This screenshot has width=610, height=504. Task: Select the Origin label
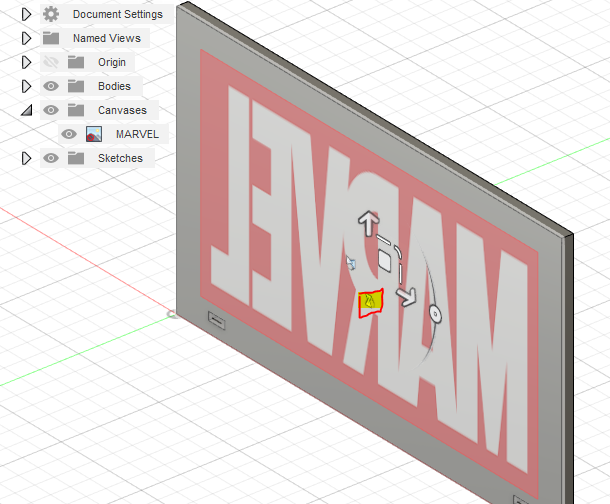(112, 62)
